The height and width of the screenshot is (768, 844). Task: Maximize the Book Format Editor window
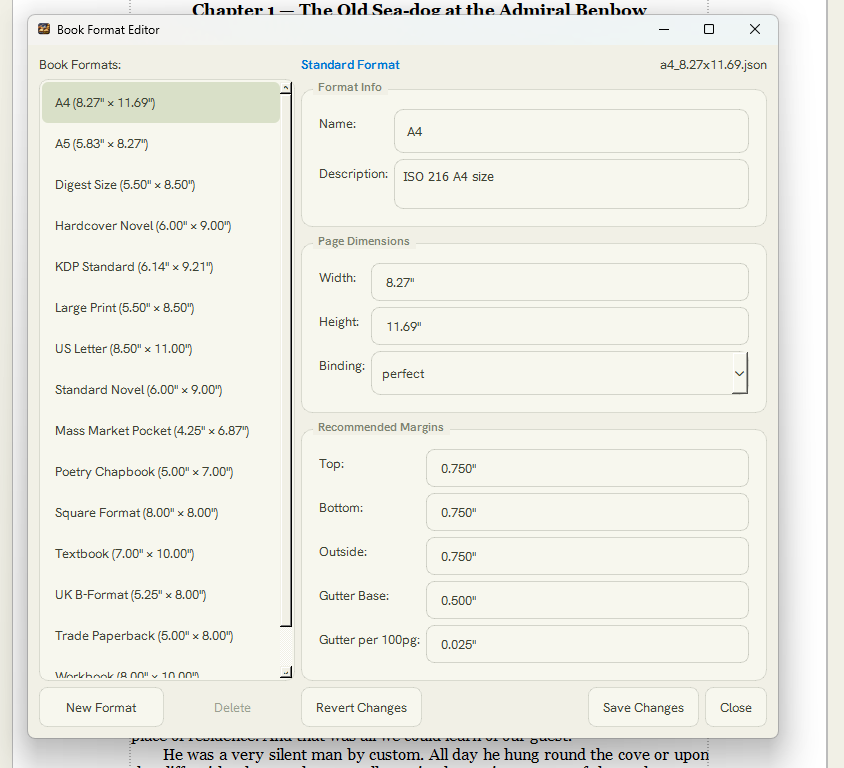709,30
